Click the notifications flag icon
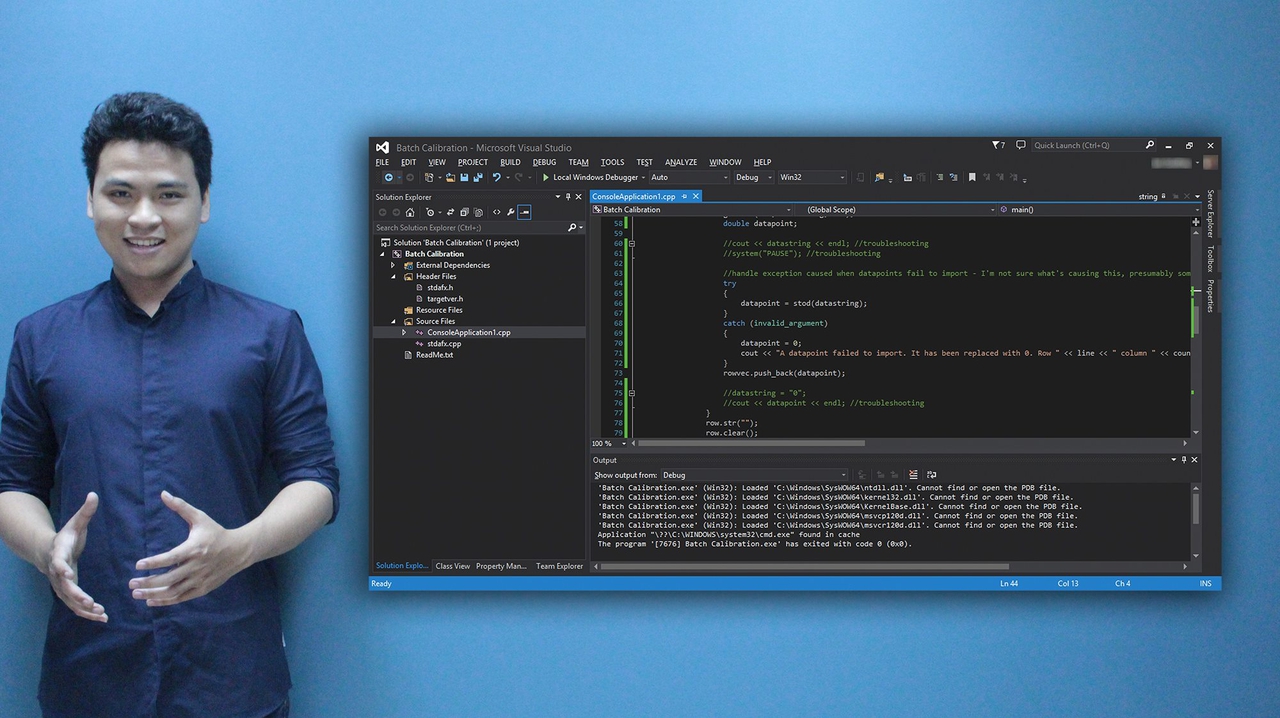1280x718 pixels. (998, 145)
